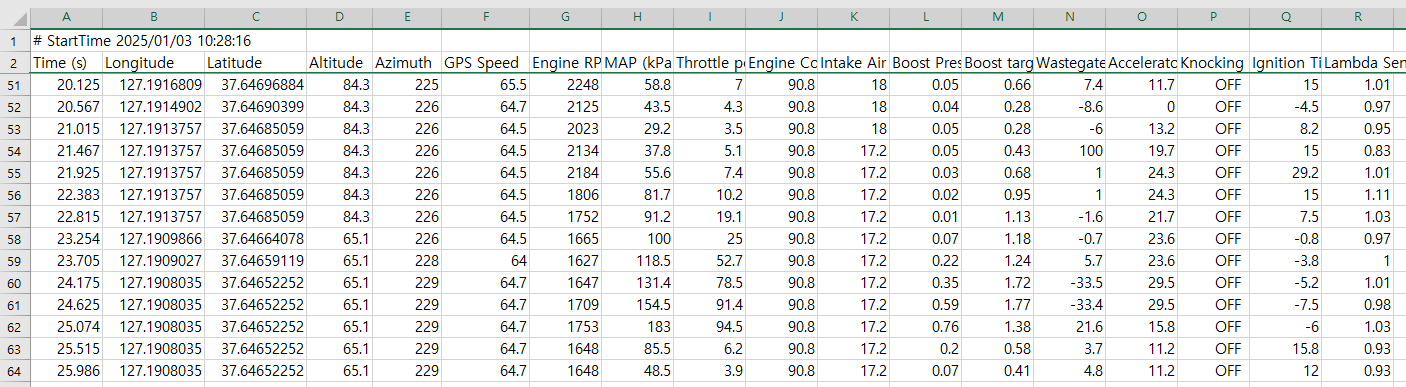1406x387 pixels.
Task: Click cell with Engine RPM value 2248
Action: pyautogui.click(x=566, y=85)
